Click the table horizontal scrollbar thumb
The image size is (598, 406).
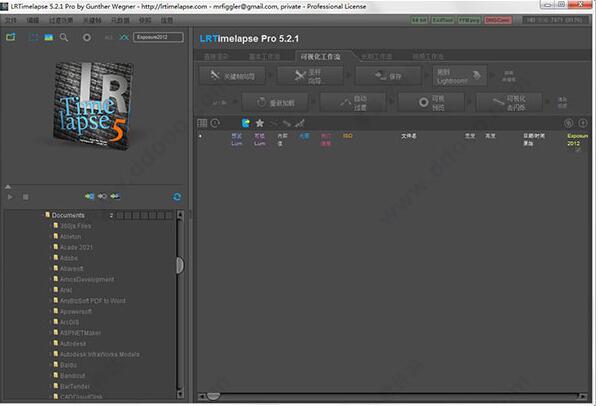(214, 396)
